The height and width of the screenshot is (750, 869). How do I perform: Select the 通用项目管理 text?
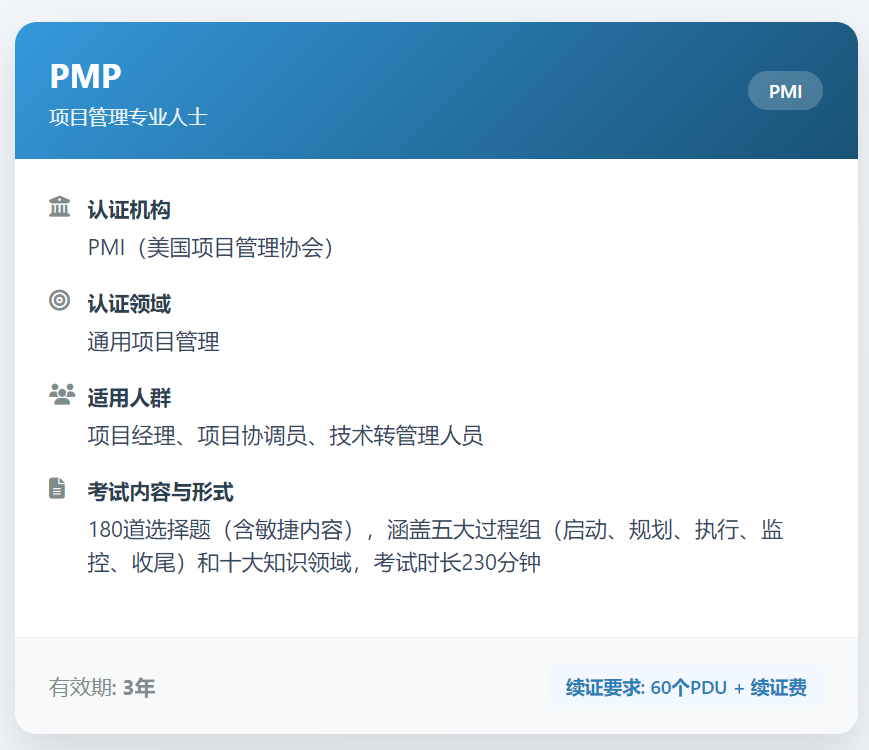click(x=153, y=342)
